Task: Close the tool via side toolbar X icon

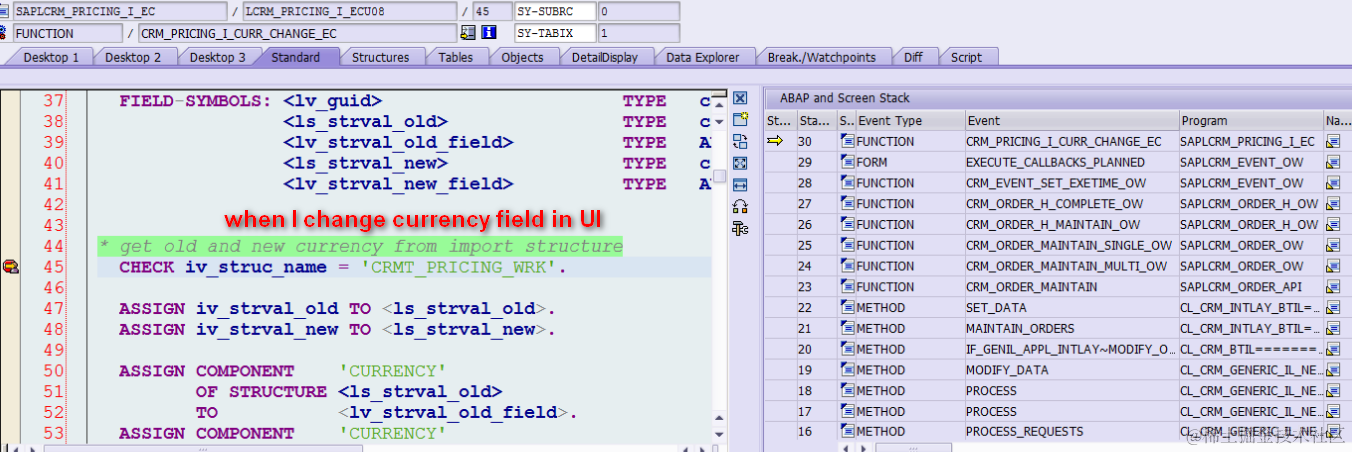Action: click(740, 98)
